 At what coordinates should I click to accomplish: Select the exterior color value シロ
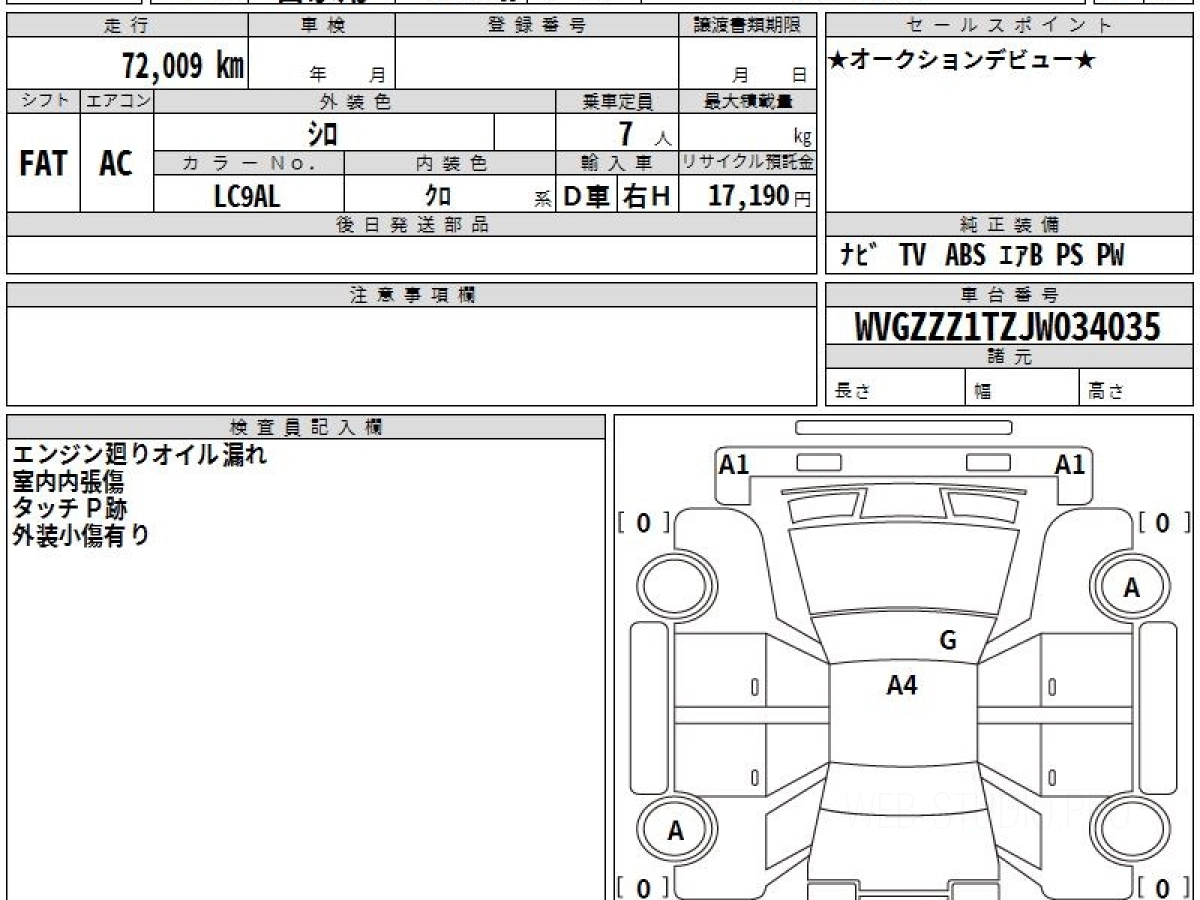click(x=322, y=133)
